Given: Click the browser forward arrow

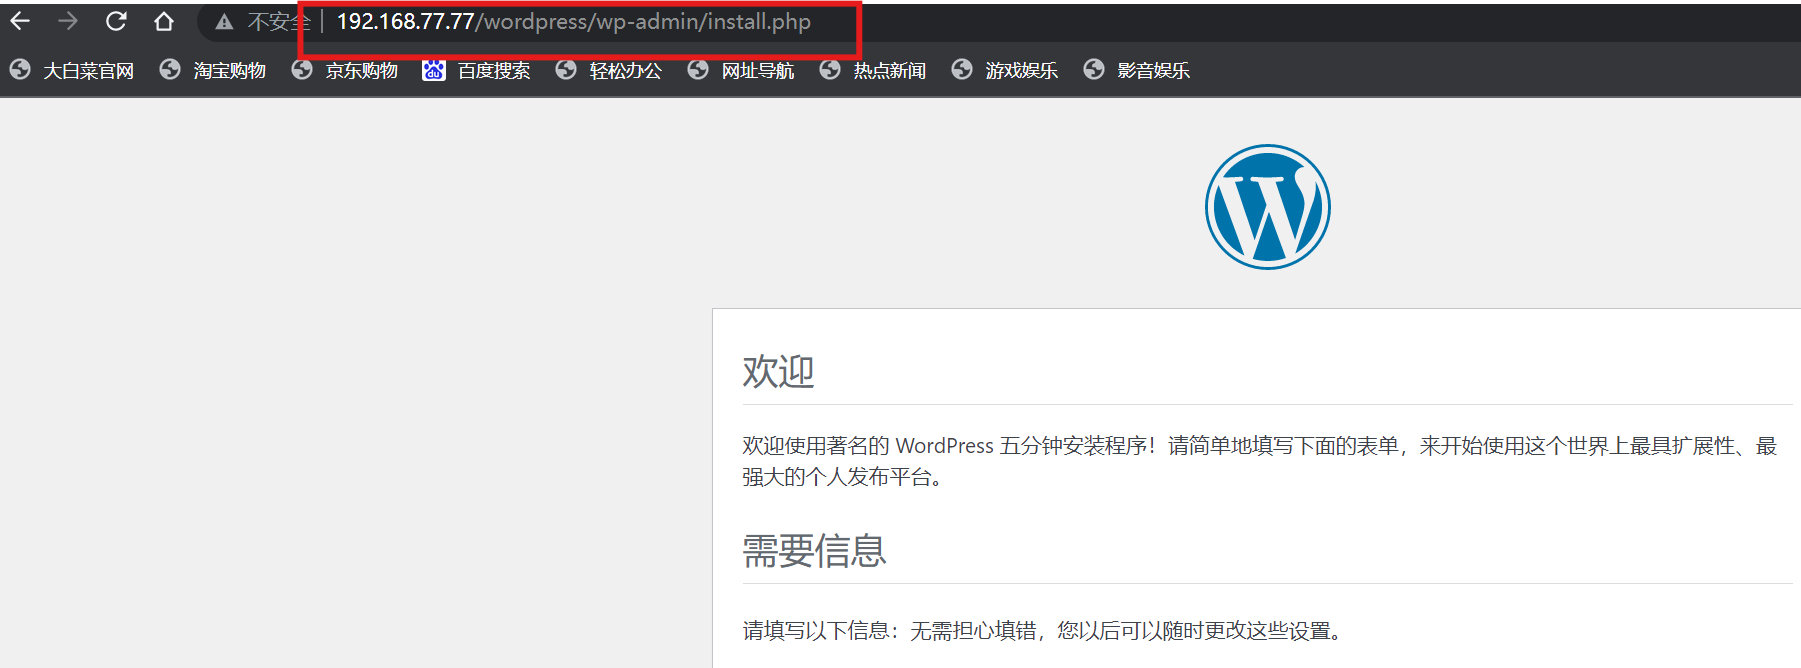Looking at the screenshot, I should [x=68, y=21].
